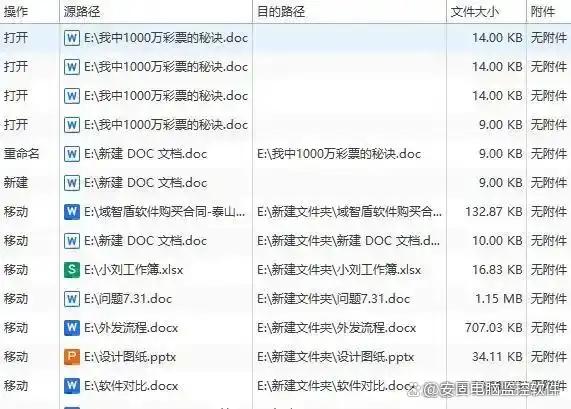Select Word icon of first 我中1000万彩票的秘诀.doc row
Viewport: 571px width, 409px height.
coord(72,38)
